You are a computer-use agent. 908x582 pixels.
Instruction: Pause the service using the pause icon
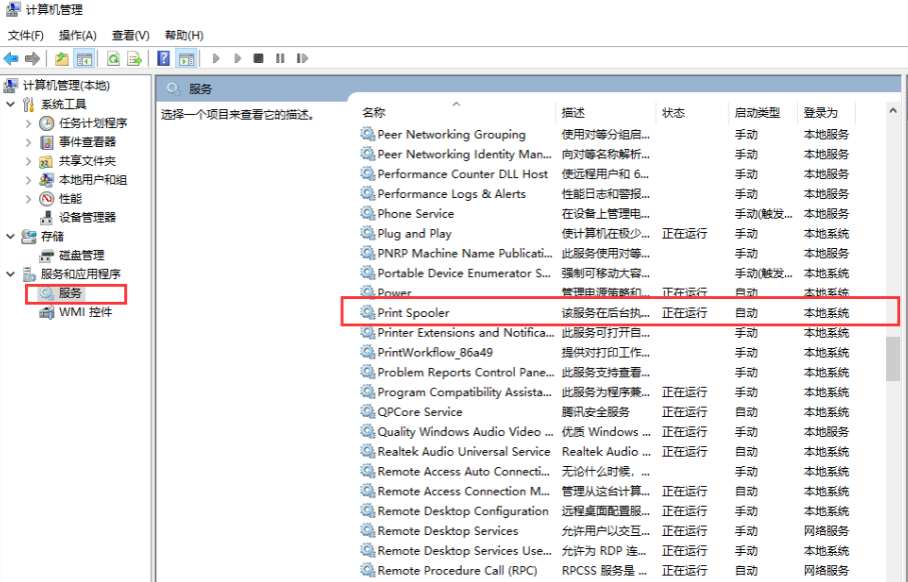click(280, 58)
